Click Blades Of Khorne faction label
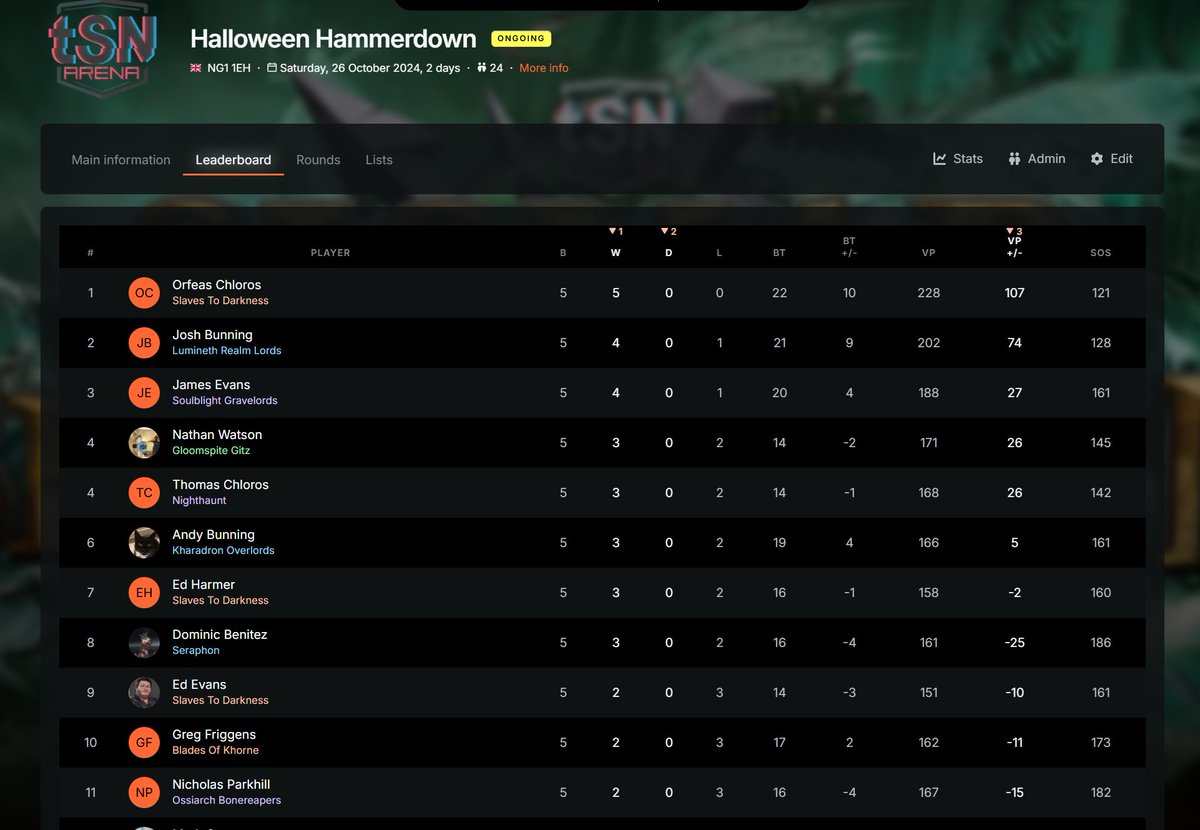The height and width of the screenshot is (830, 1200). pos(215,751)
